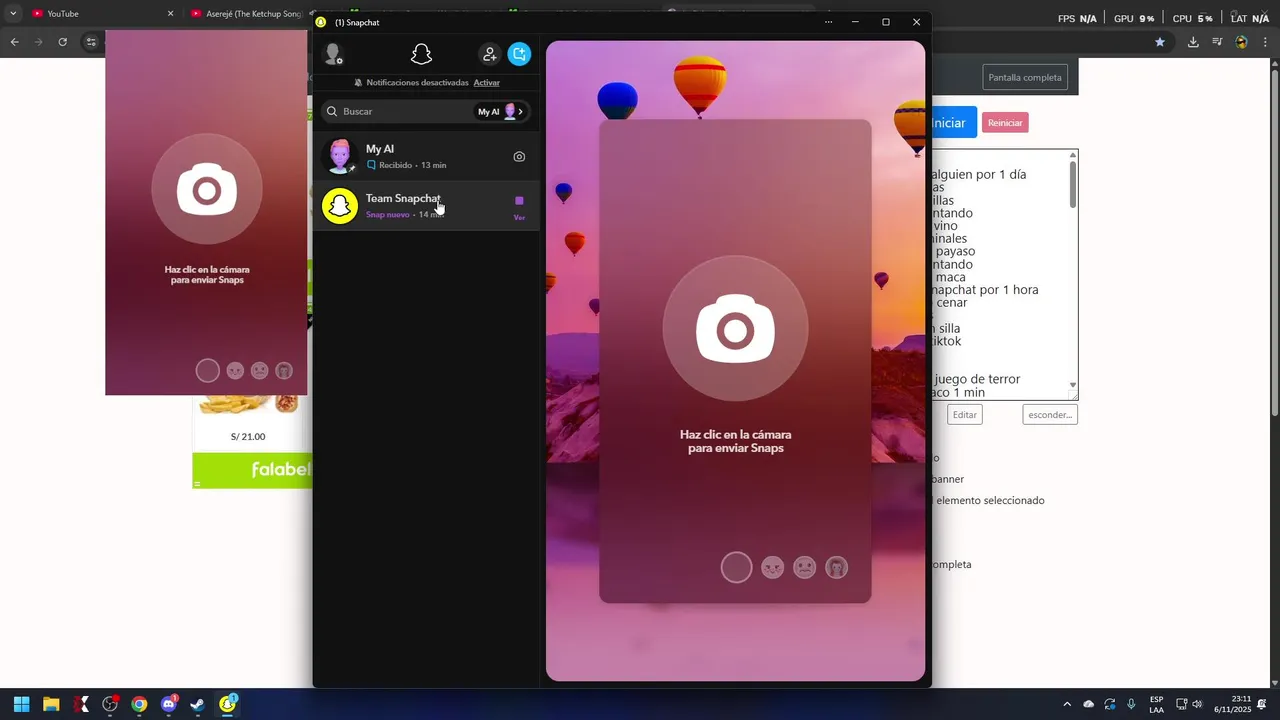Open the Windows Start menu

[x=21, y=704]
